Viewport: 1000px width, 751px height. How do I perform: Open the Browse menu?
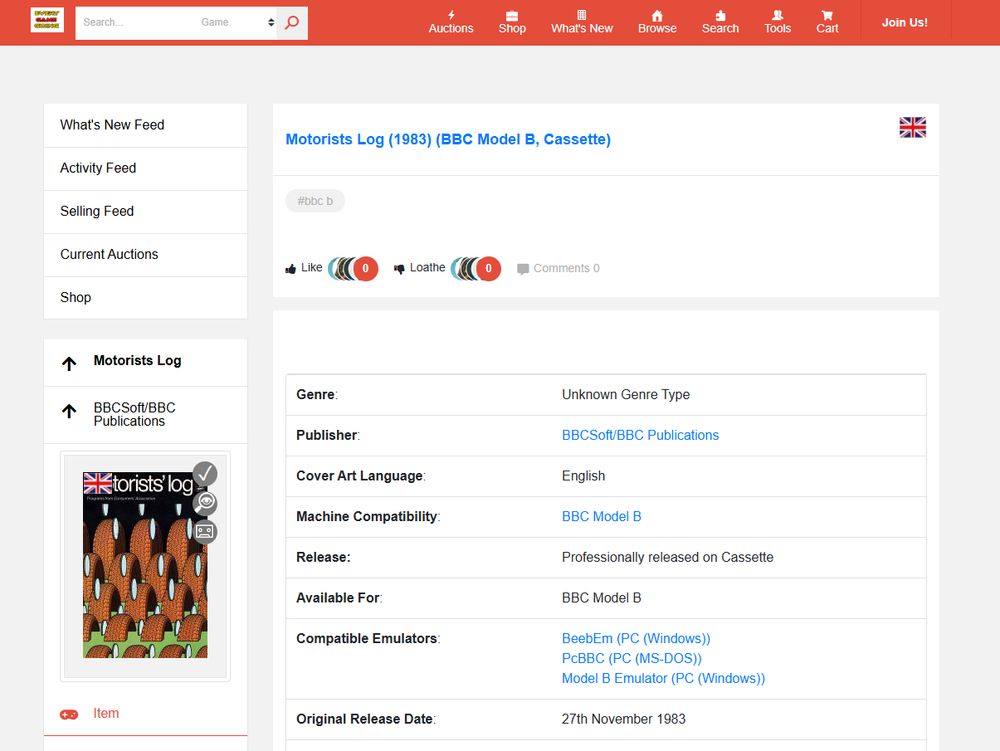pos(657,22)
